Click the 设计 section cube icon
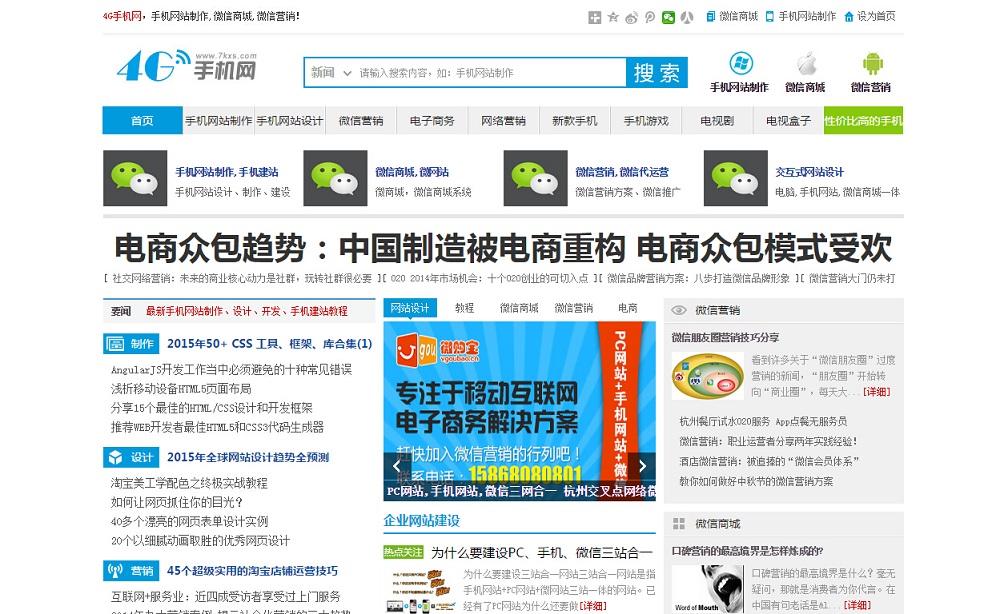 (x=115, y=457)
